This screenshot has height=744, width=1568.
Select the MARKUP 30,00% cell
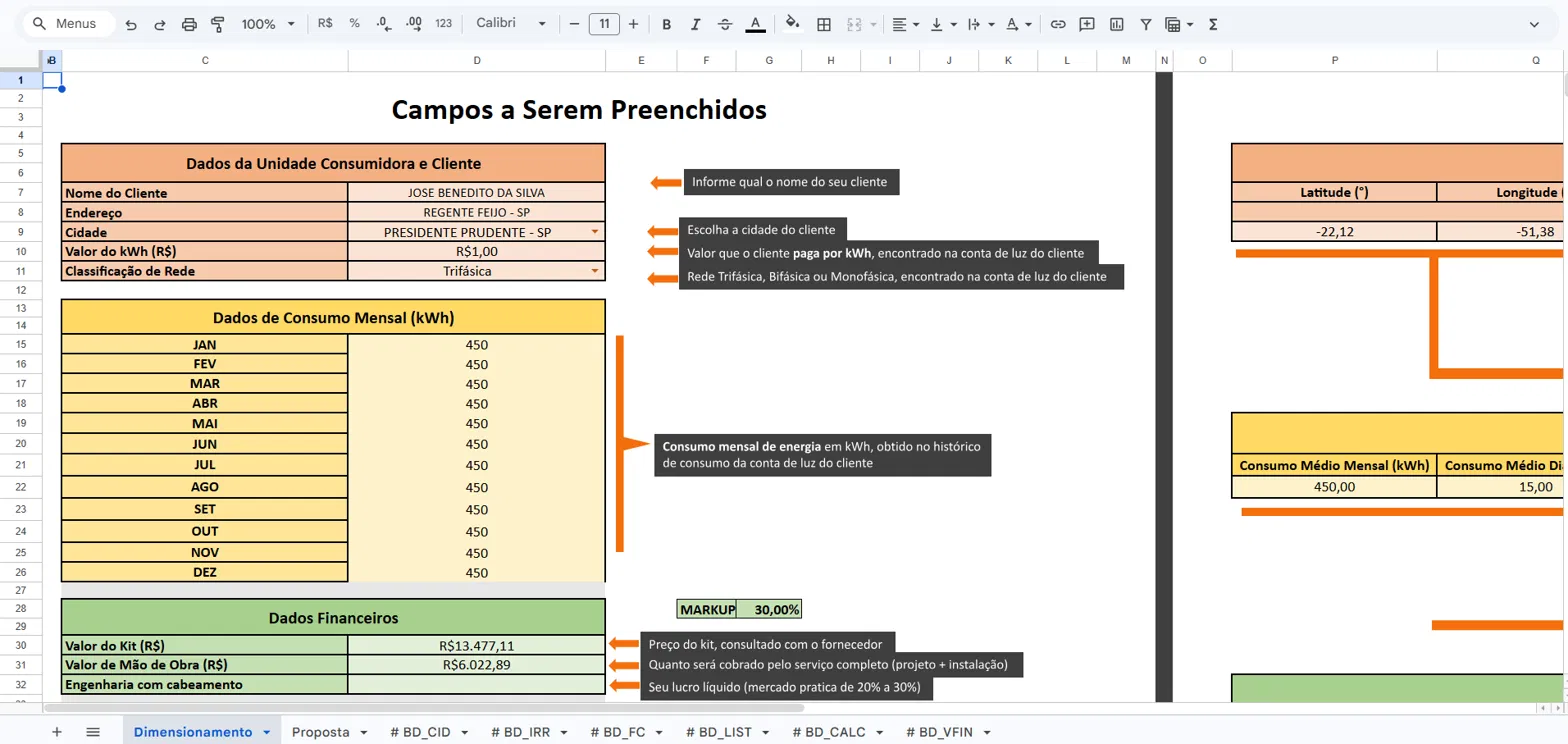(x=769, y=609)
